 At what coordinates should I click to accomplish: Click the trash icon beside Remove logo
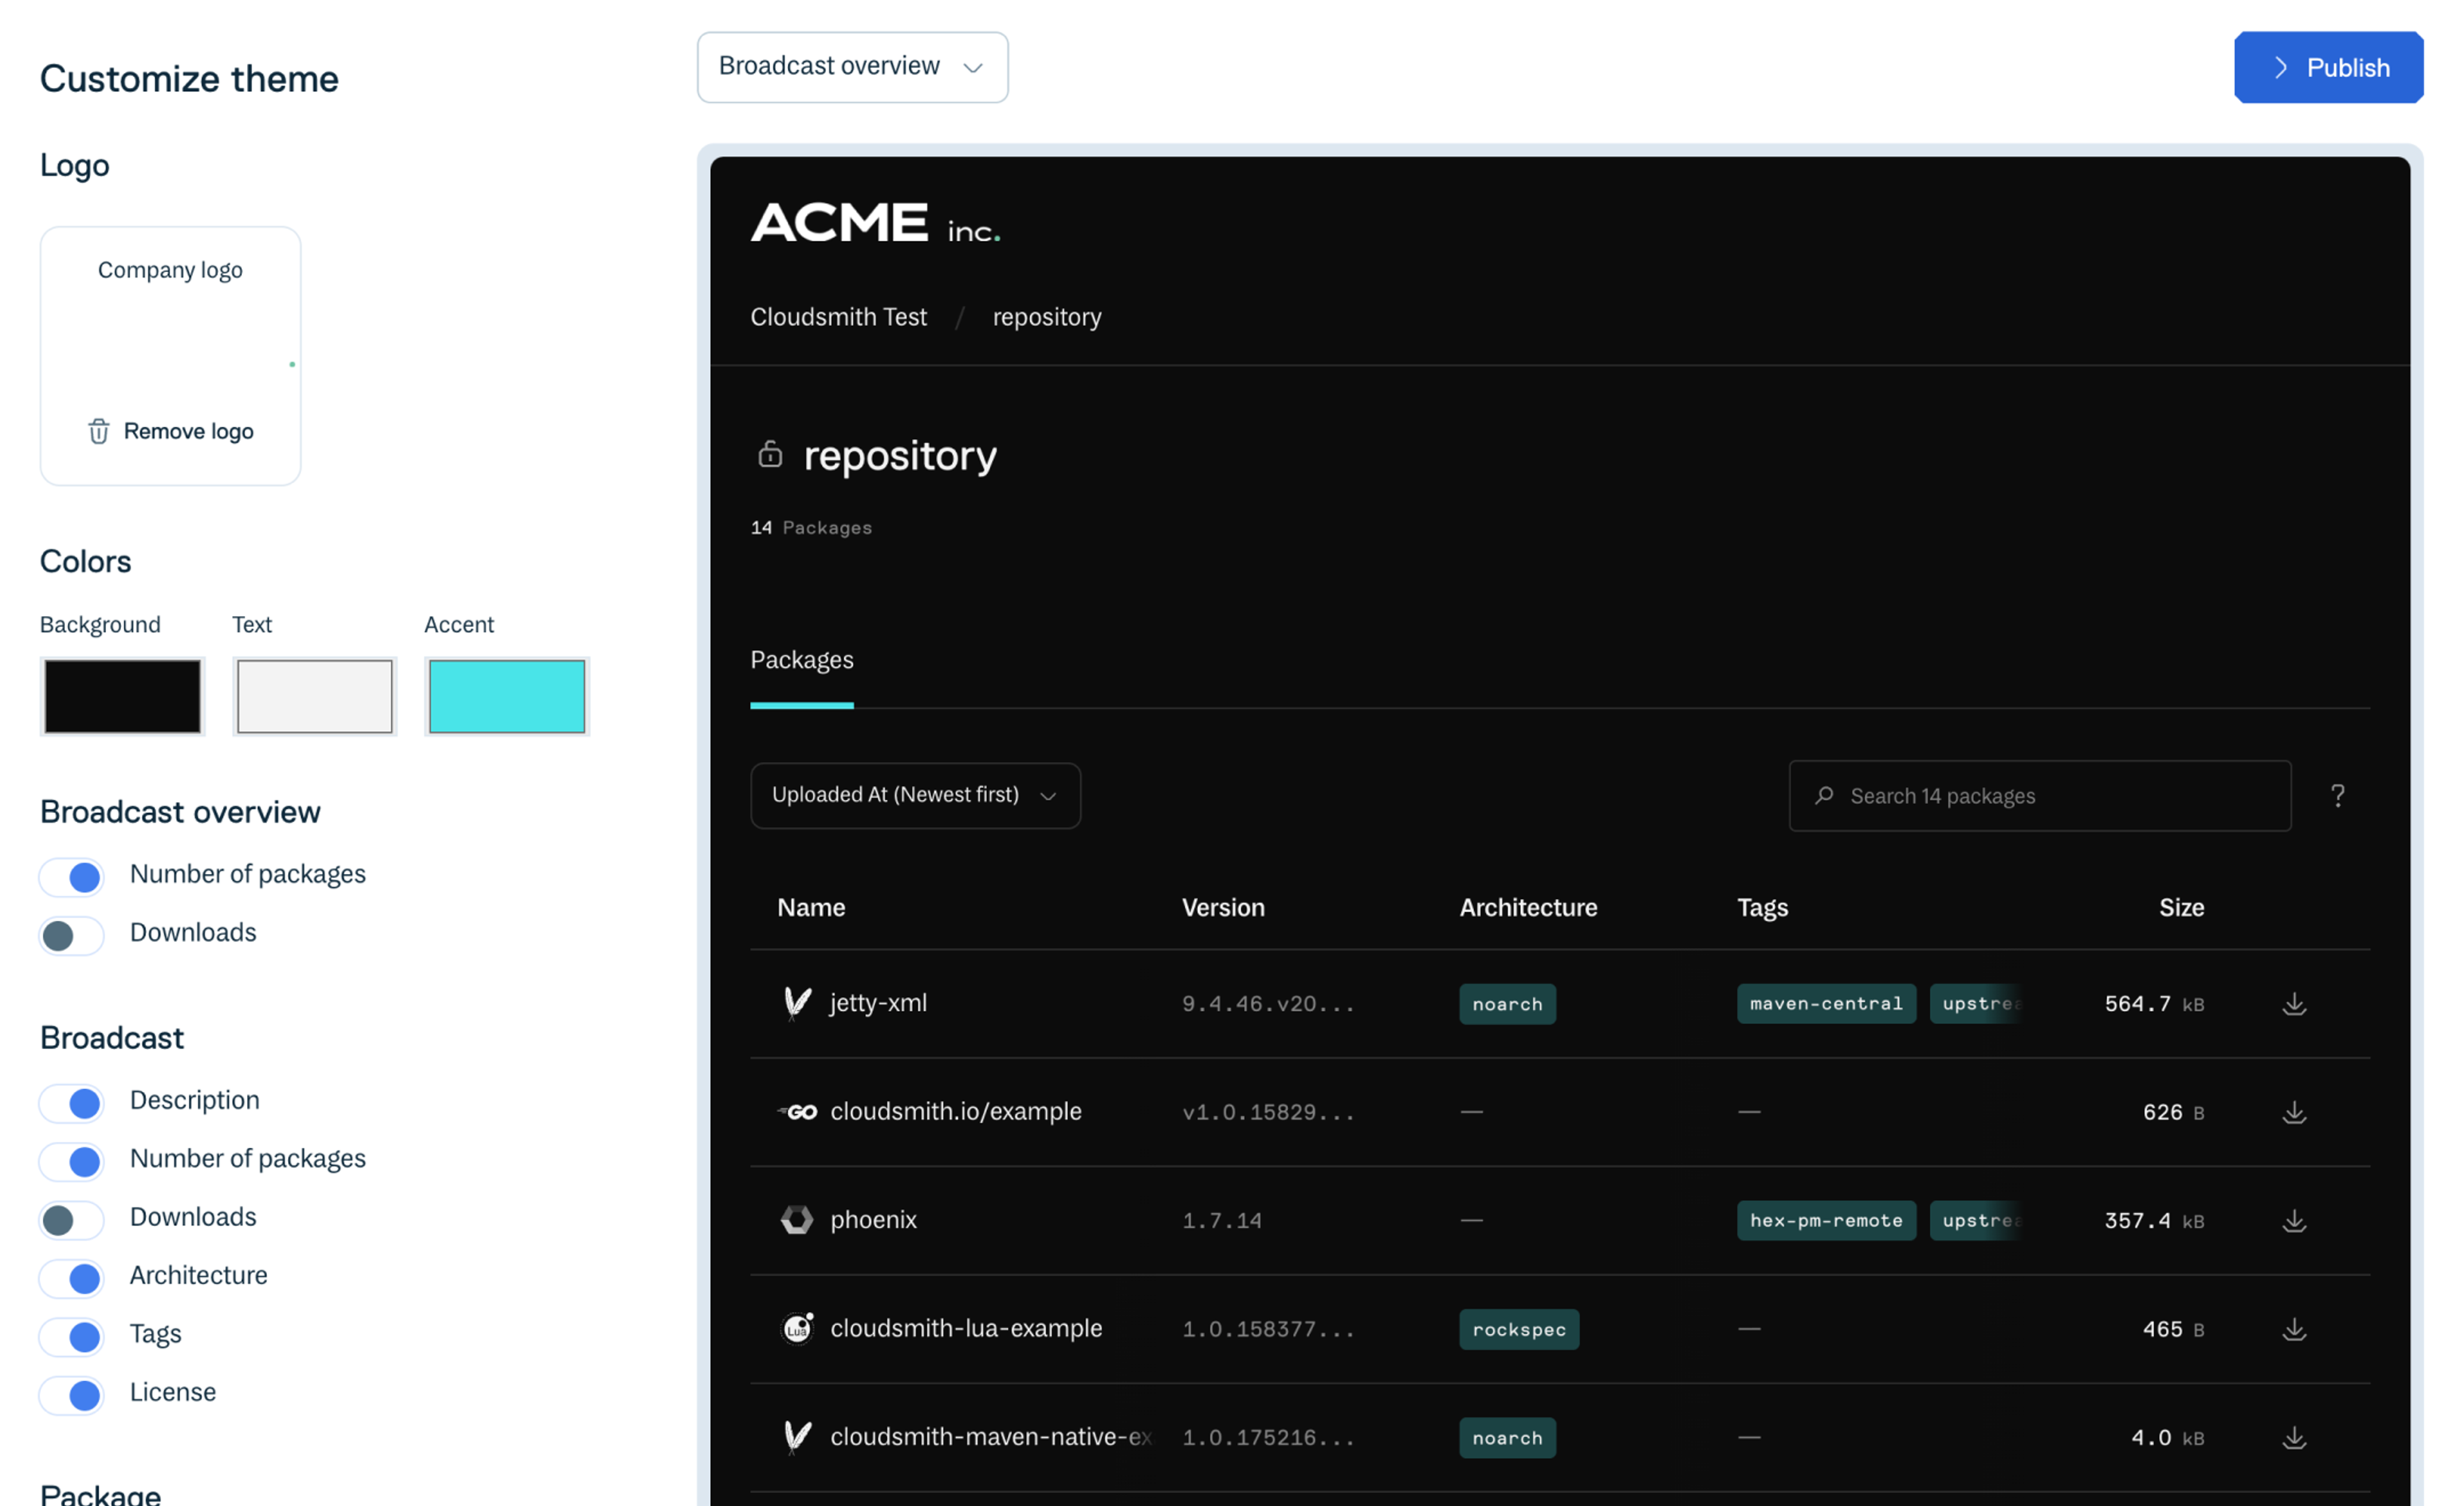click(98, 431)
